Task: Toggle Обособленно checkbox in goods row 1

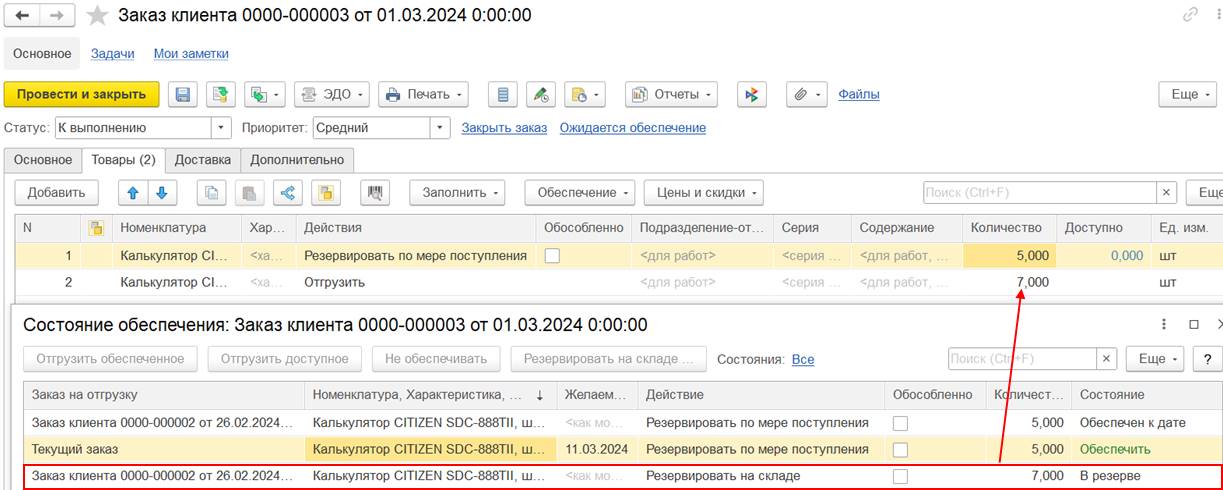Action: click(552, 256)
